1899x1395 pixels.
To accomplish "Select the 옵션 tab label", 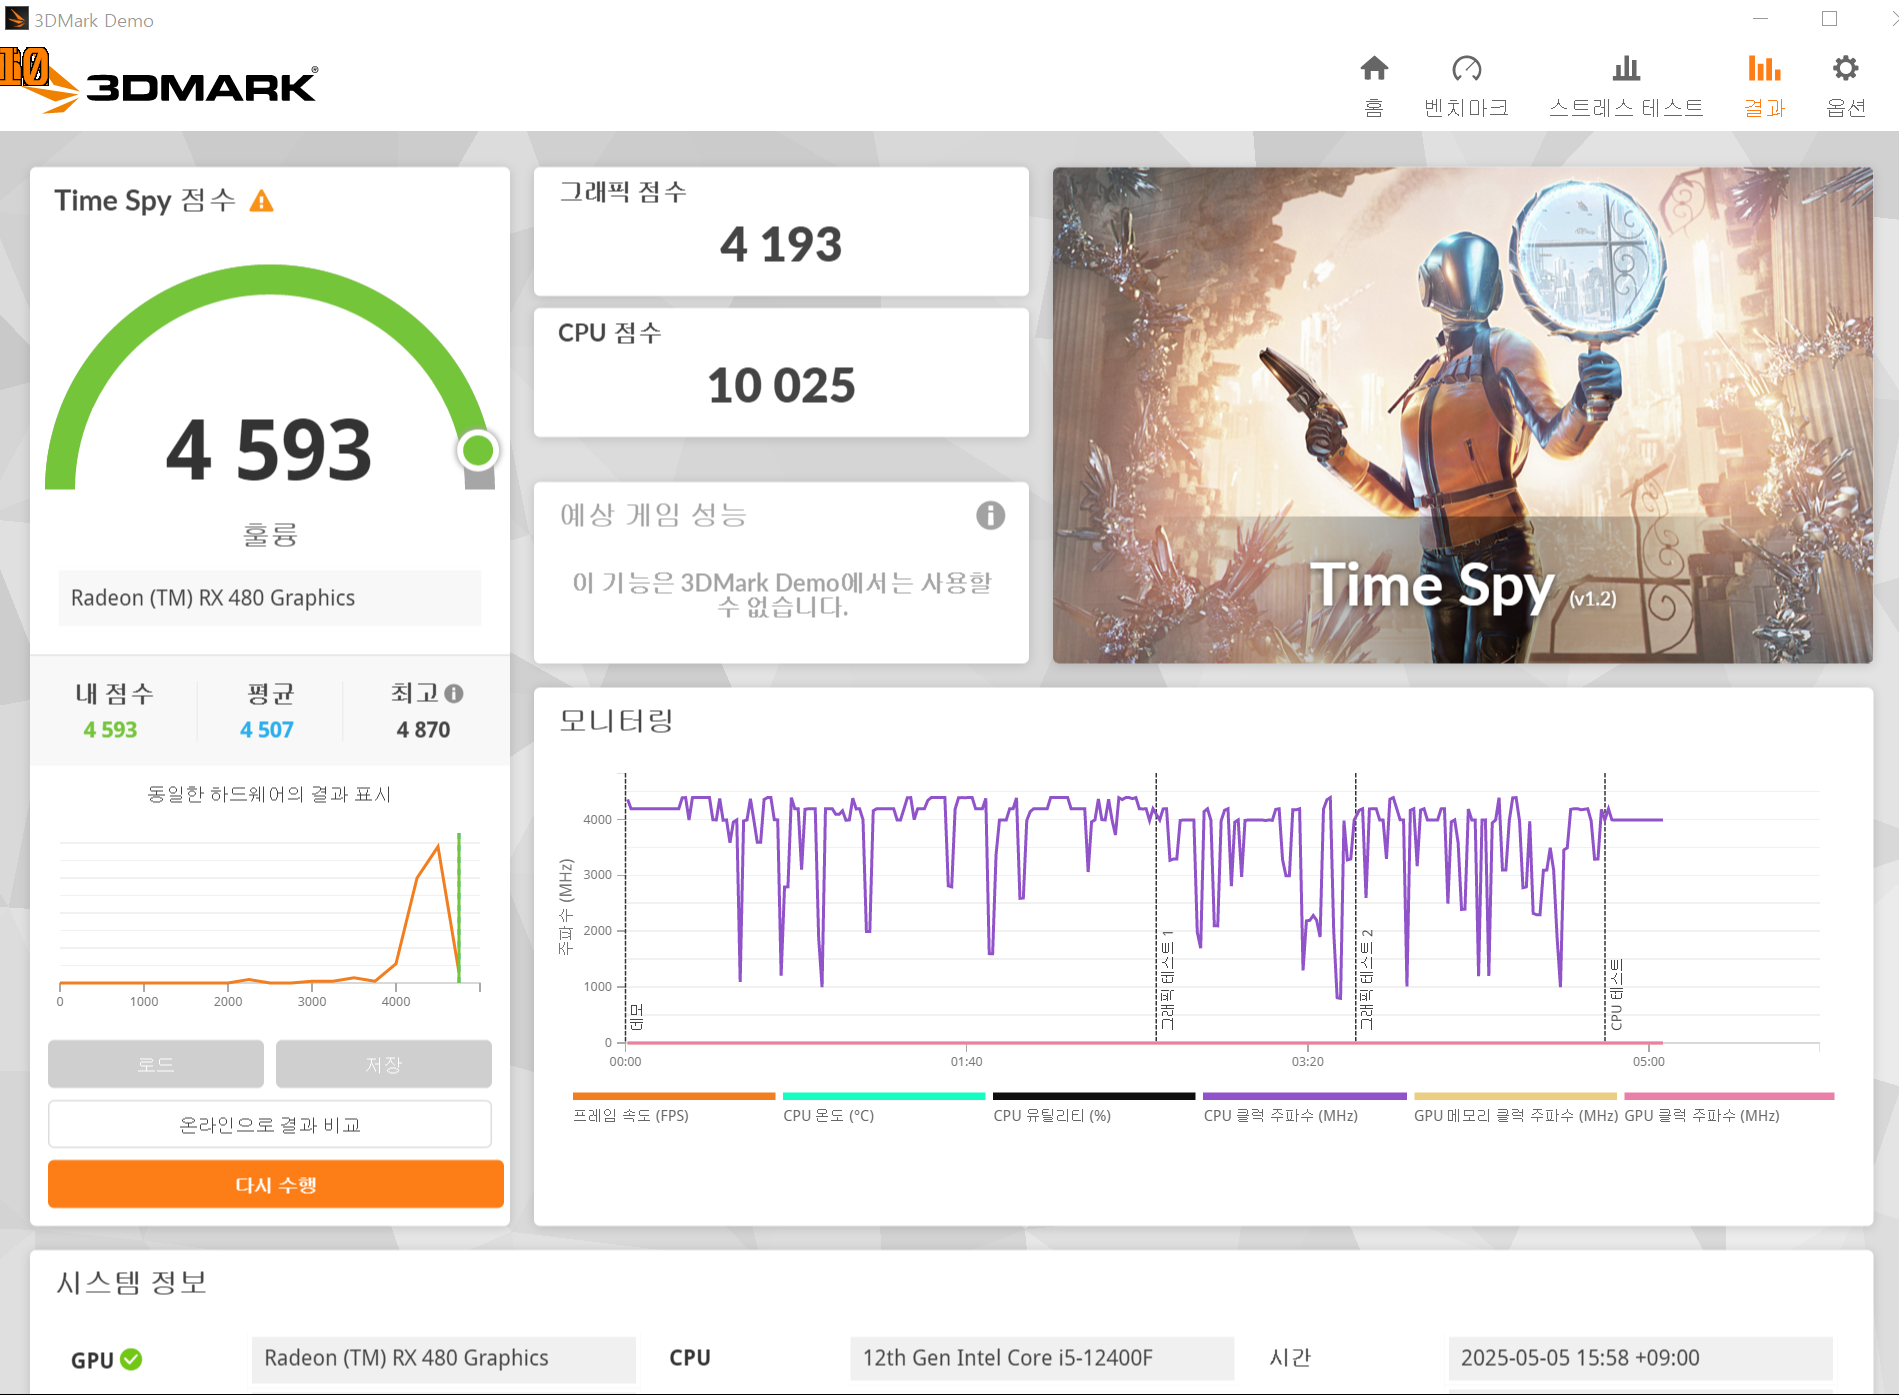I will (1845, 108).
